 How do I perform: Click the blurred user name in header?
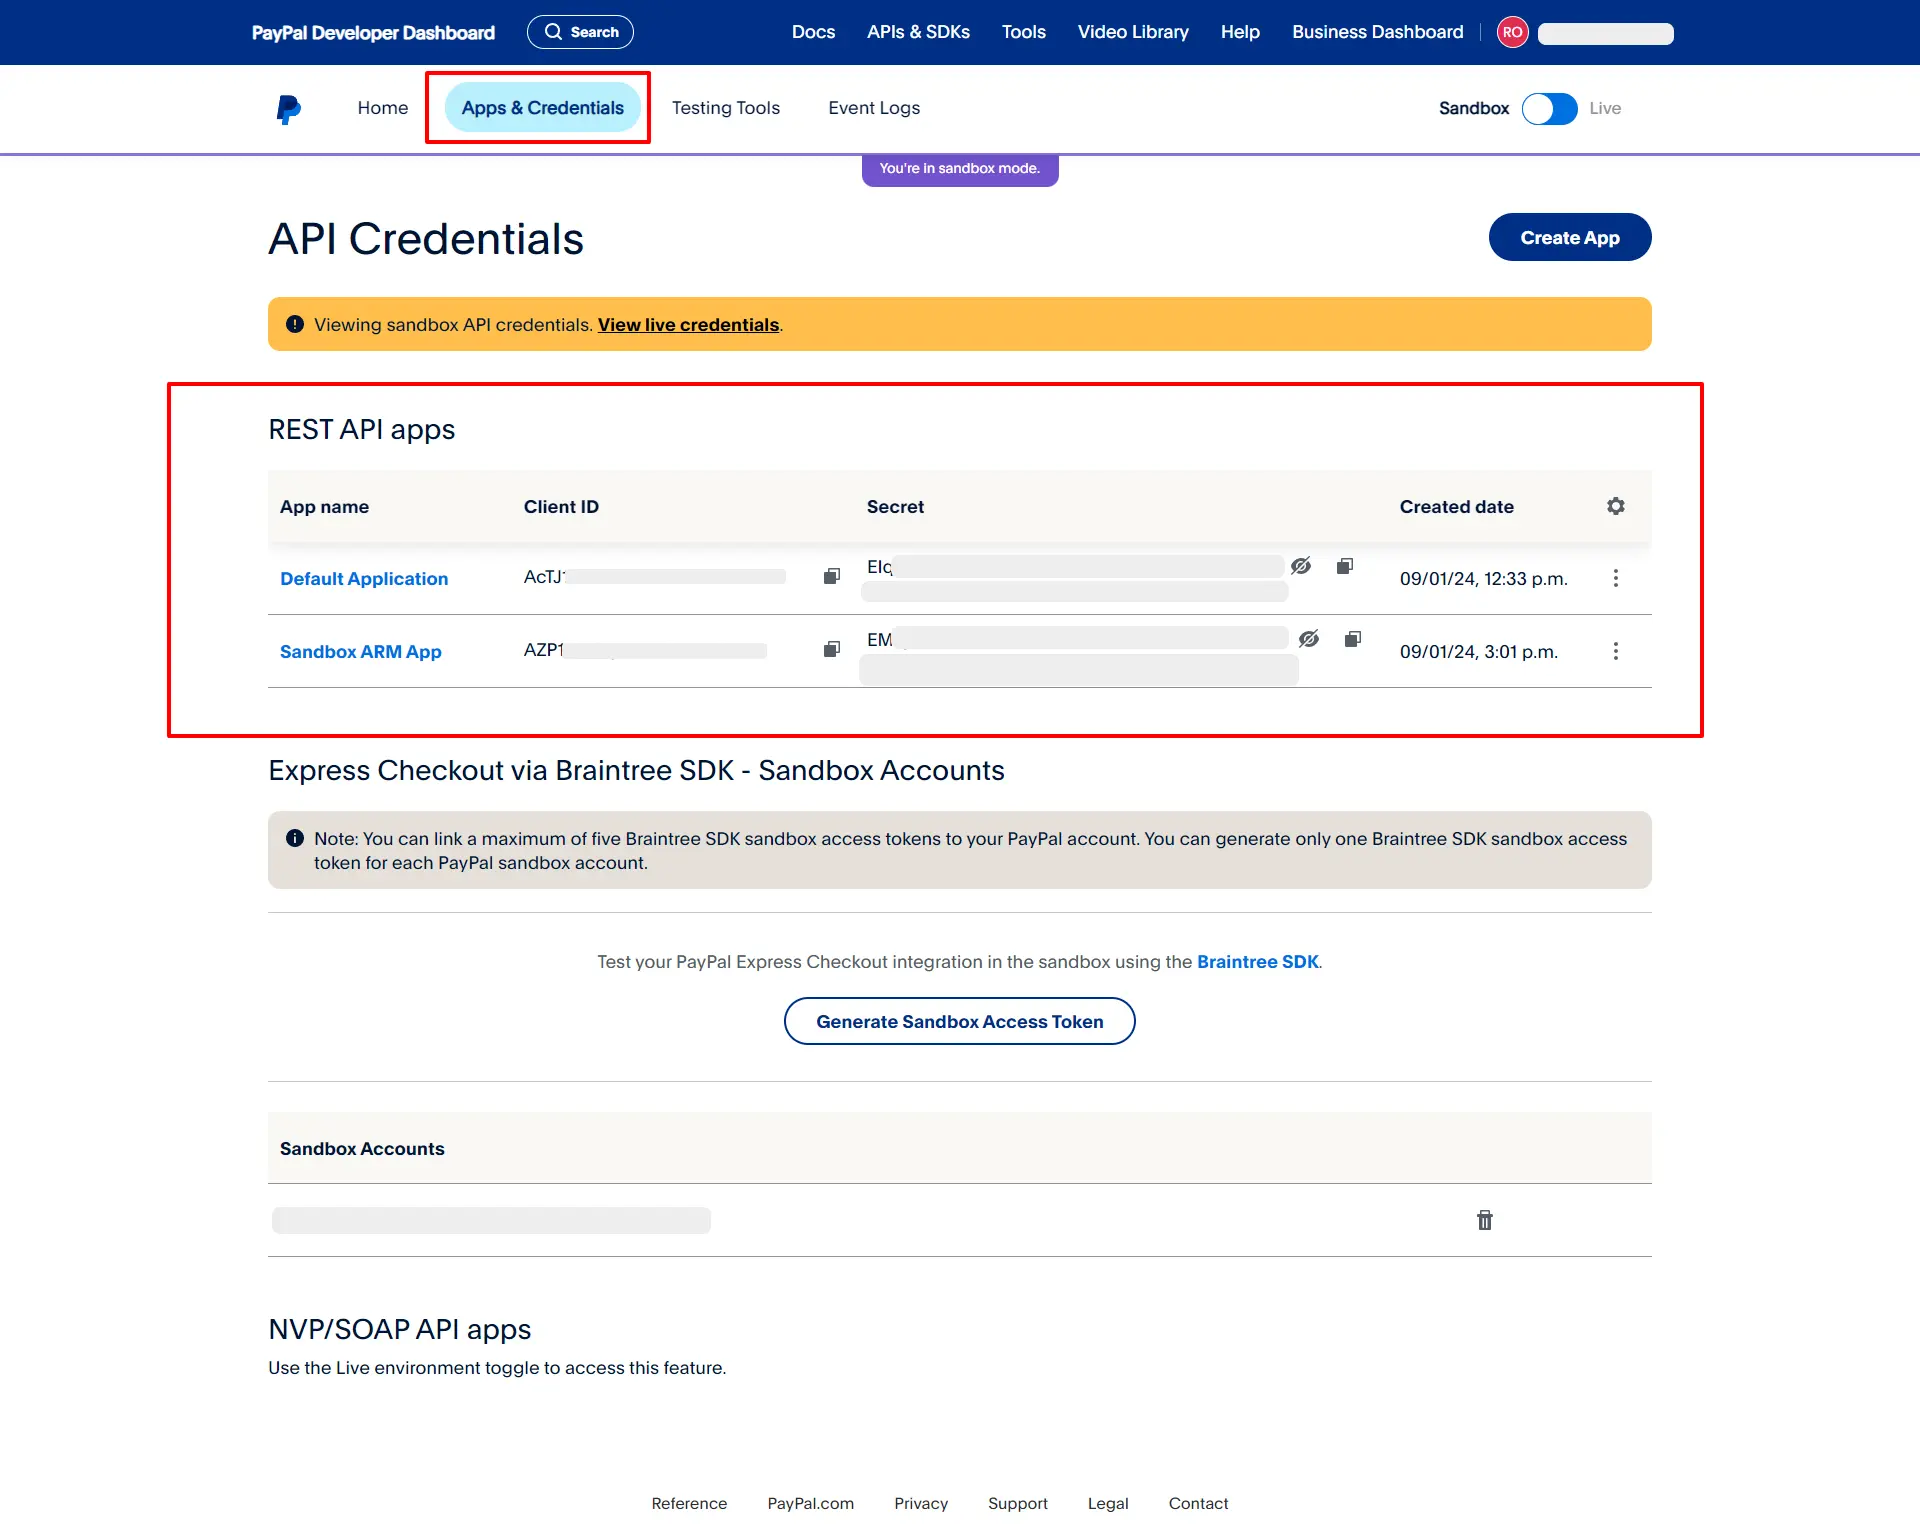point(1605,33)
